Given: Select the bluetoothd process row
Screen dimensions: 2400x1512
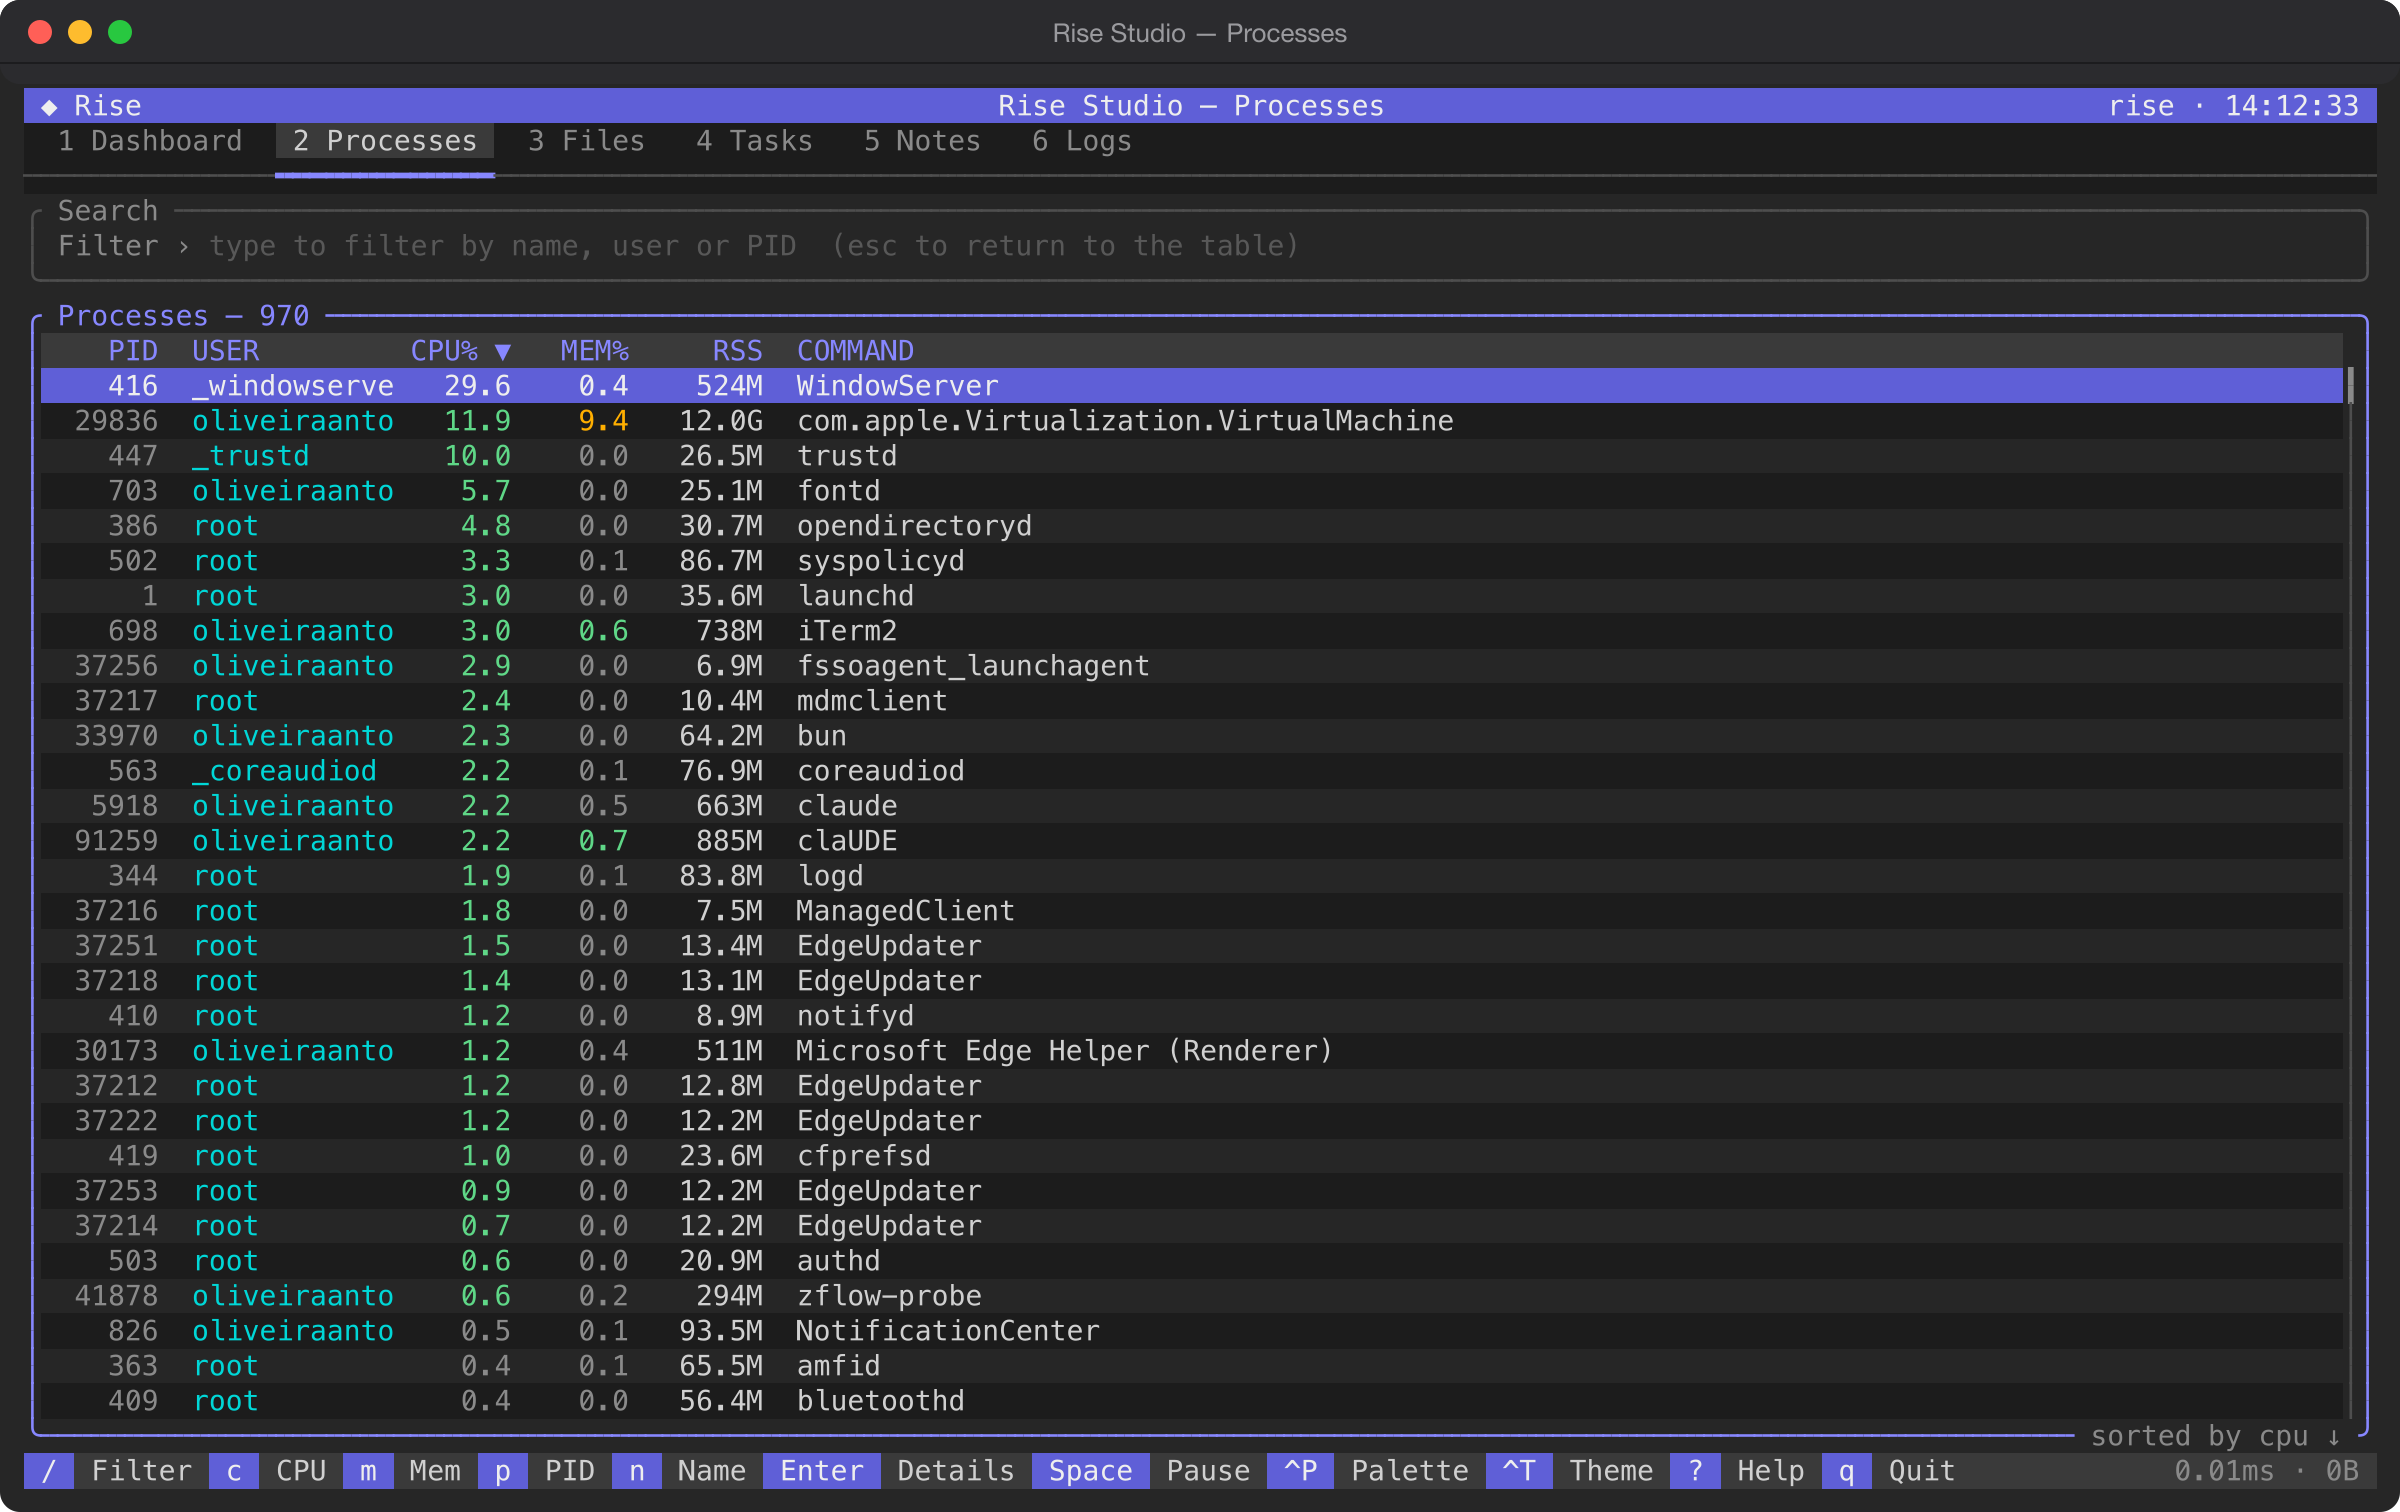Looking at the screenshot, I should pyautogui.click(x=1192, y=1401).
